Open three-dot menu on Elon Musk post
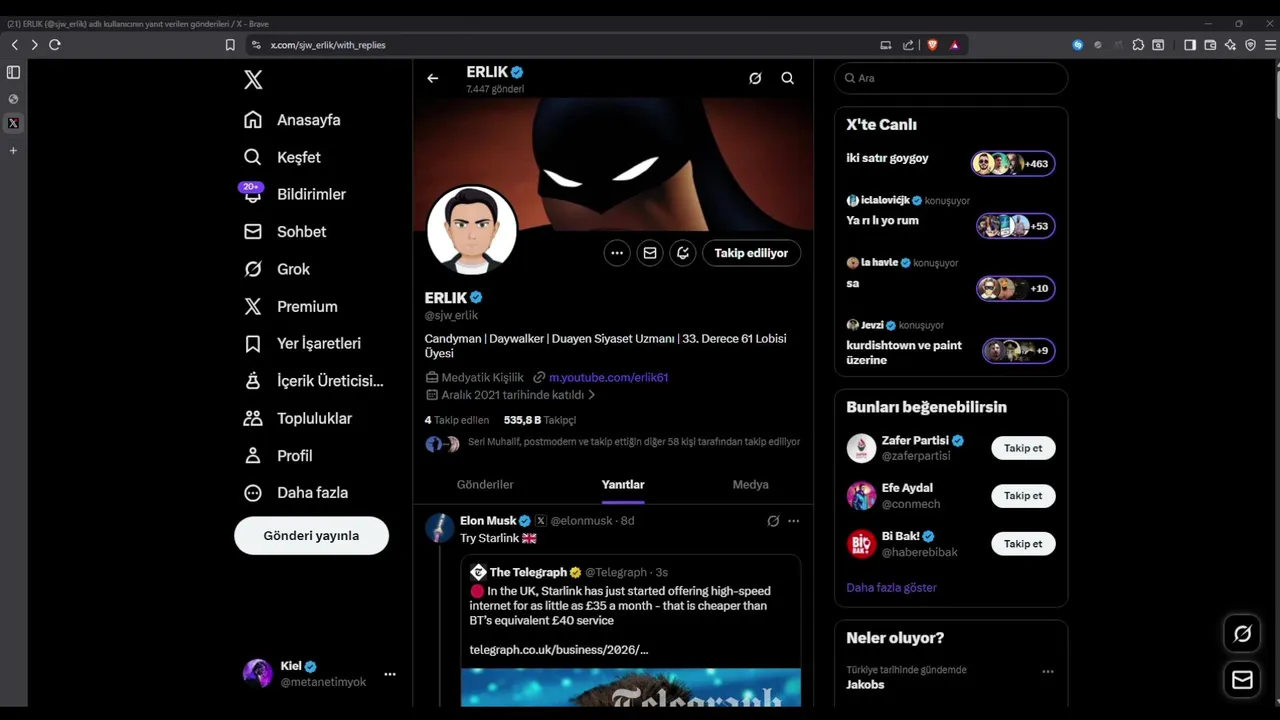The height and width of the screenshot is (720, 1280). coord(794,521)
